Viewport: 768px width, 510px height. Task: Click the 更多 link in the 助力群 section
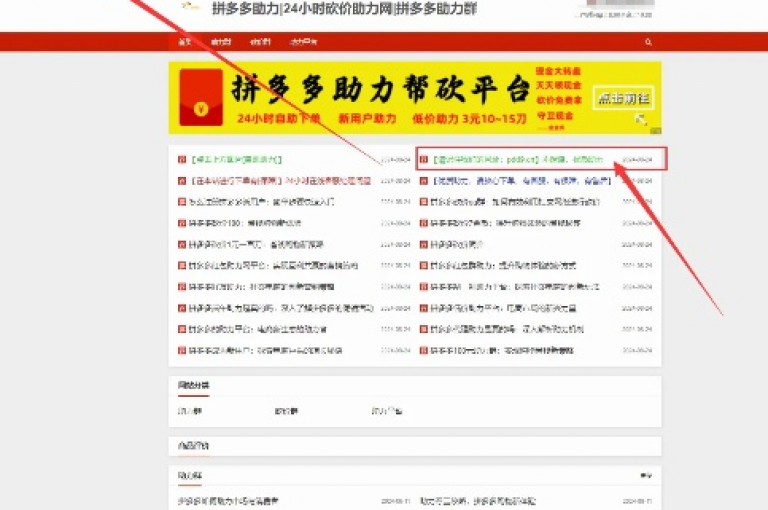click(x=646, y=476)
